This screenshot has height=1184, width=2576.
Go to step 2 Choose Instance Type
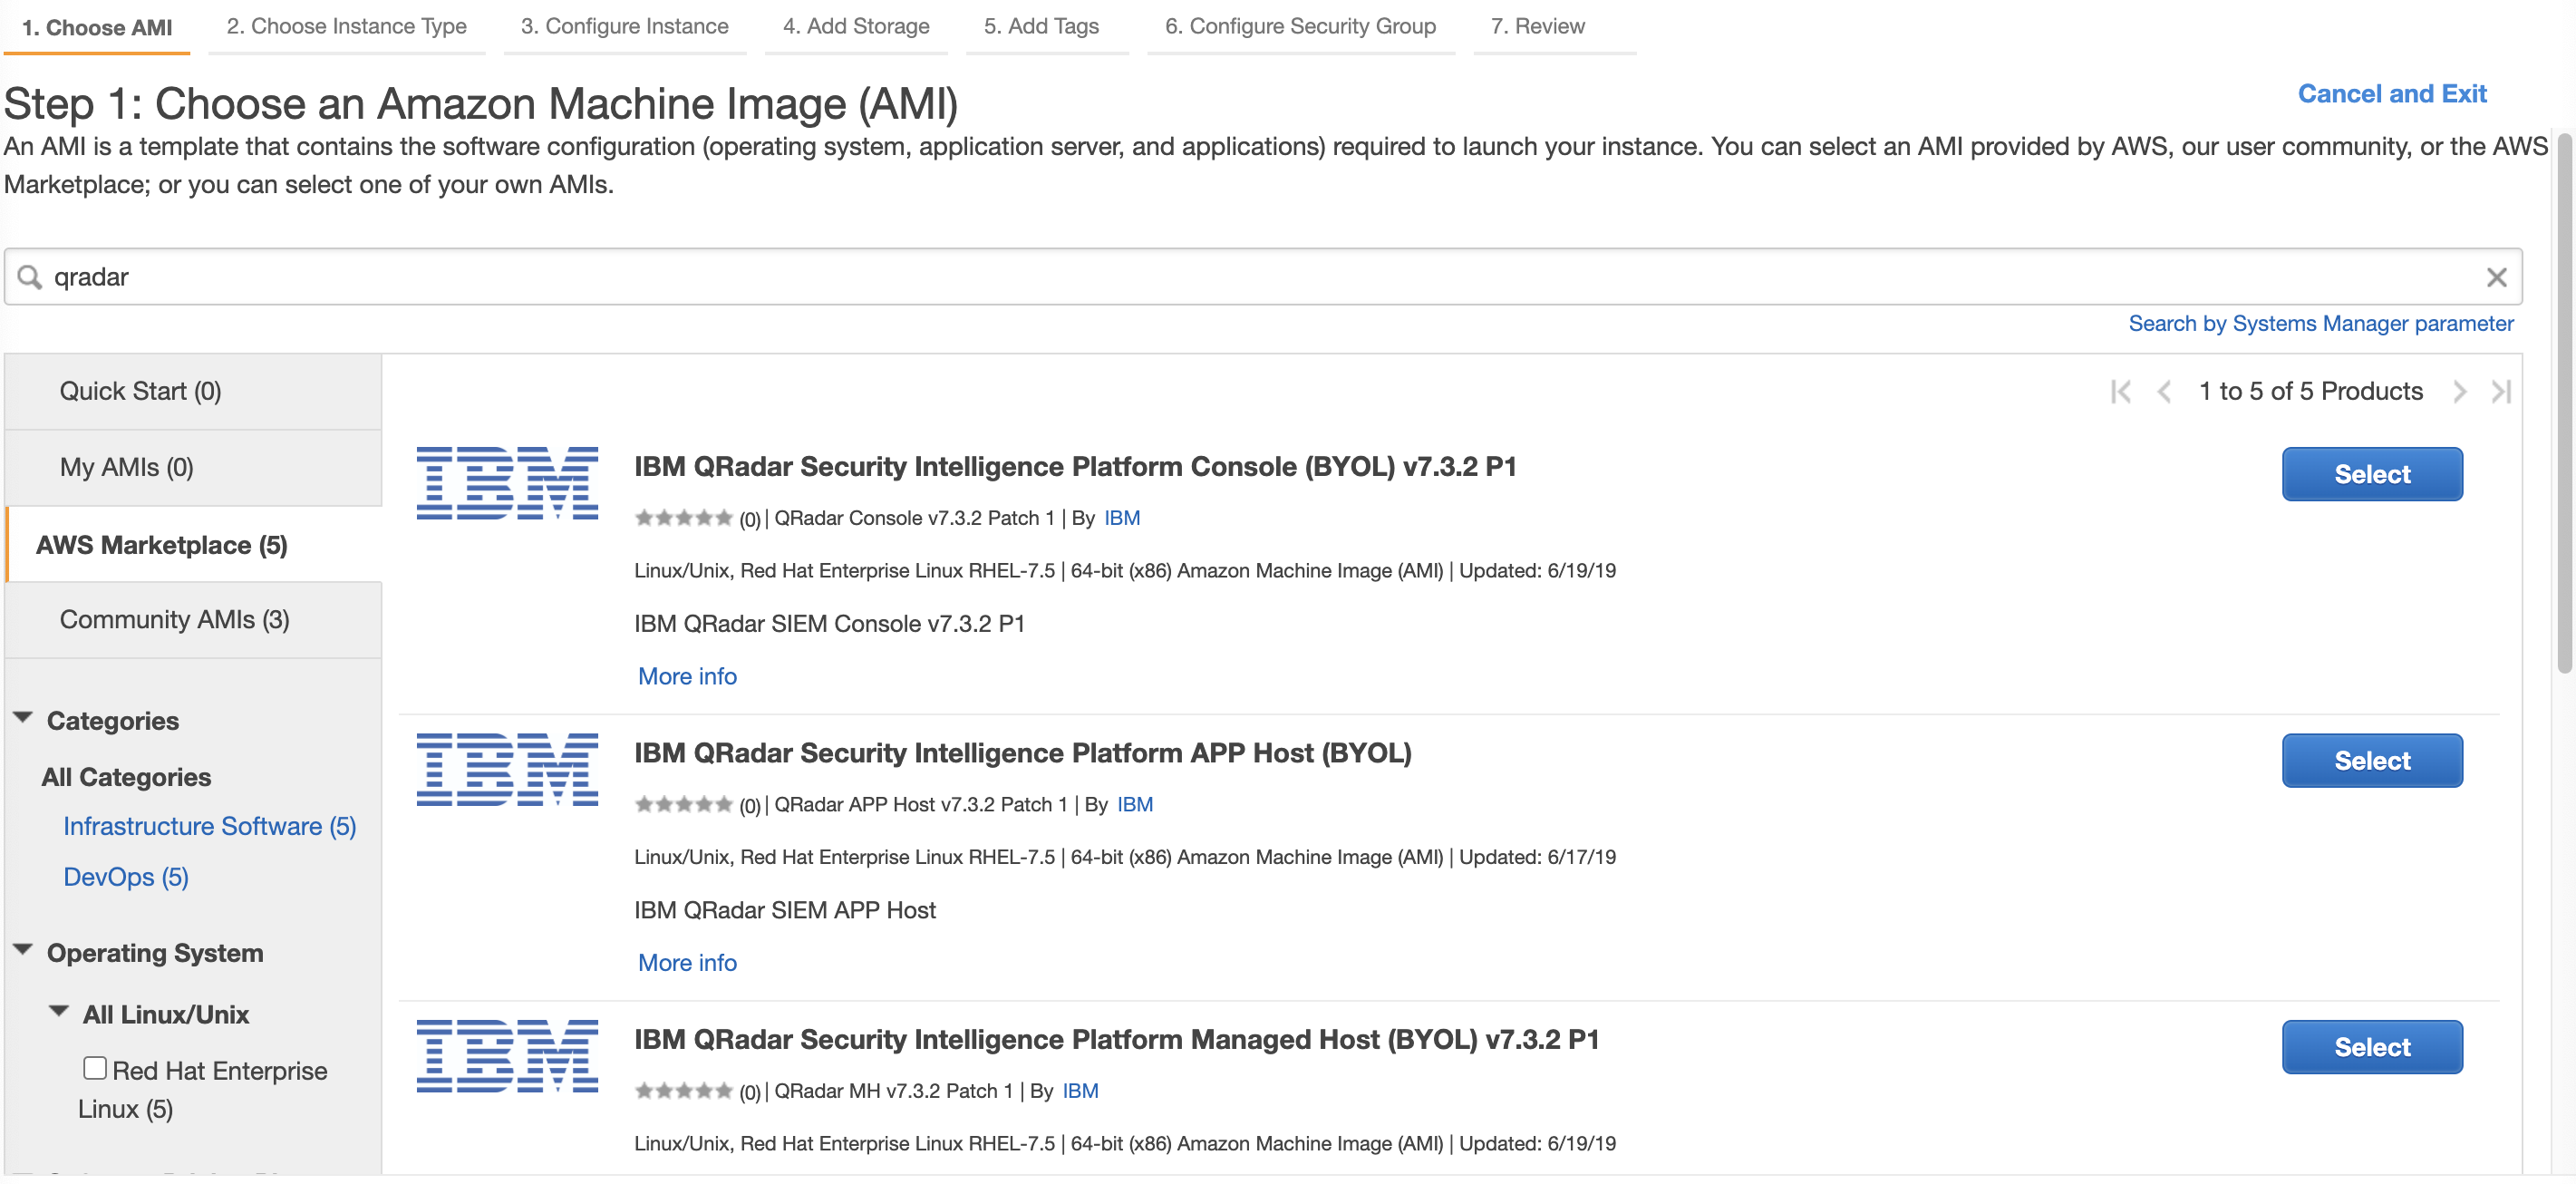(346, 27)
